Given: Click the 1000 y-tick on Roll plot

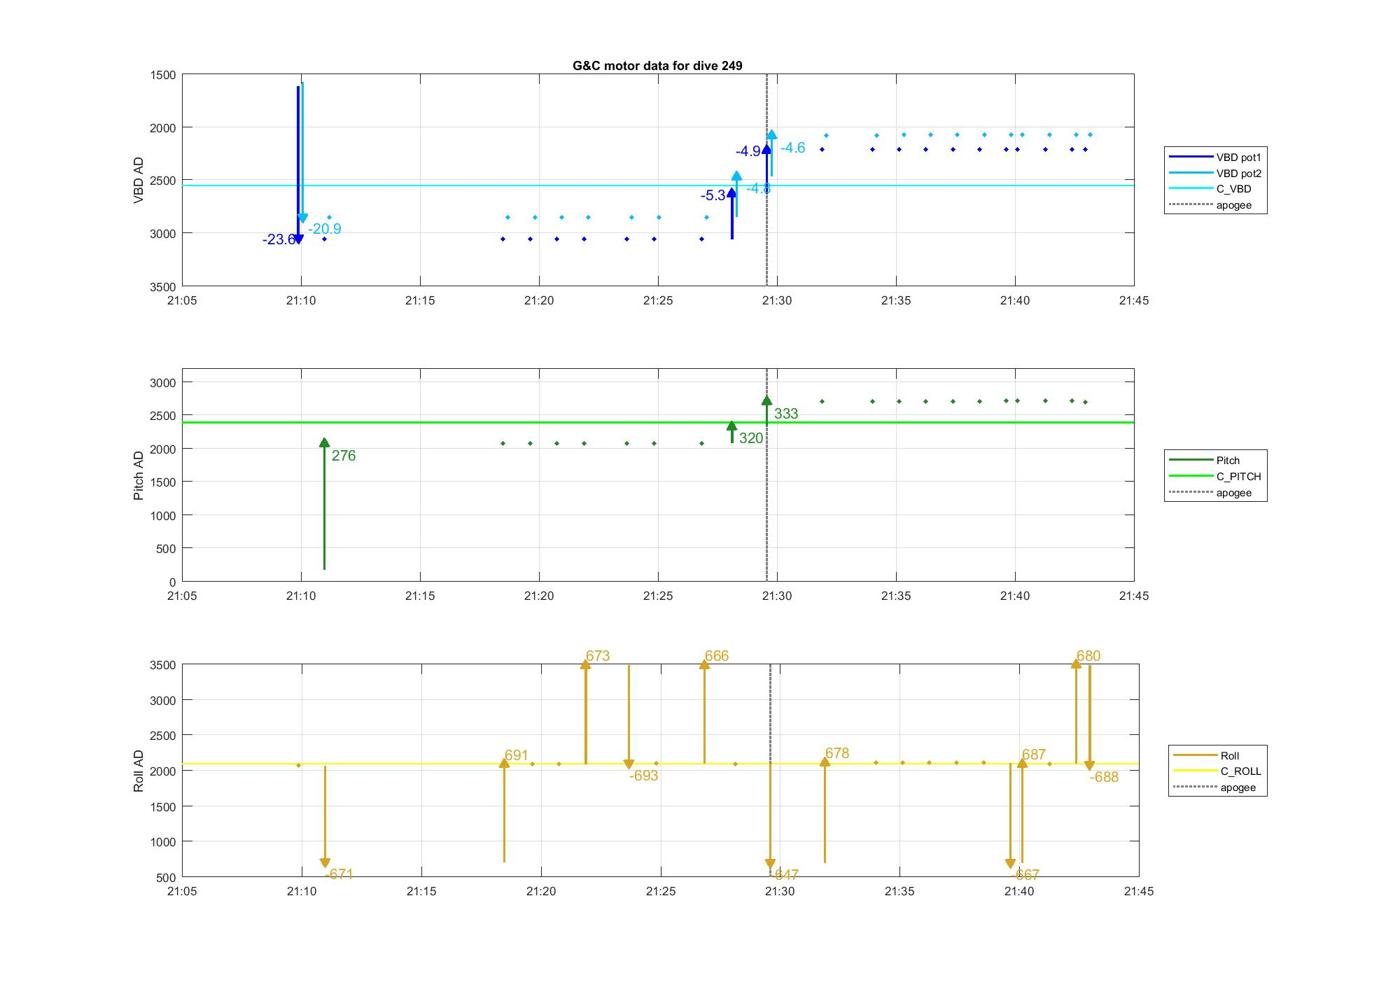Looking at the screenshot, I should [x=163, y=842].
